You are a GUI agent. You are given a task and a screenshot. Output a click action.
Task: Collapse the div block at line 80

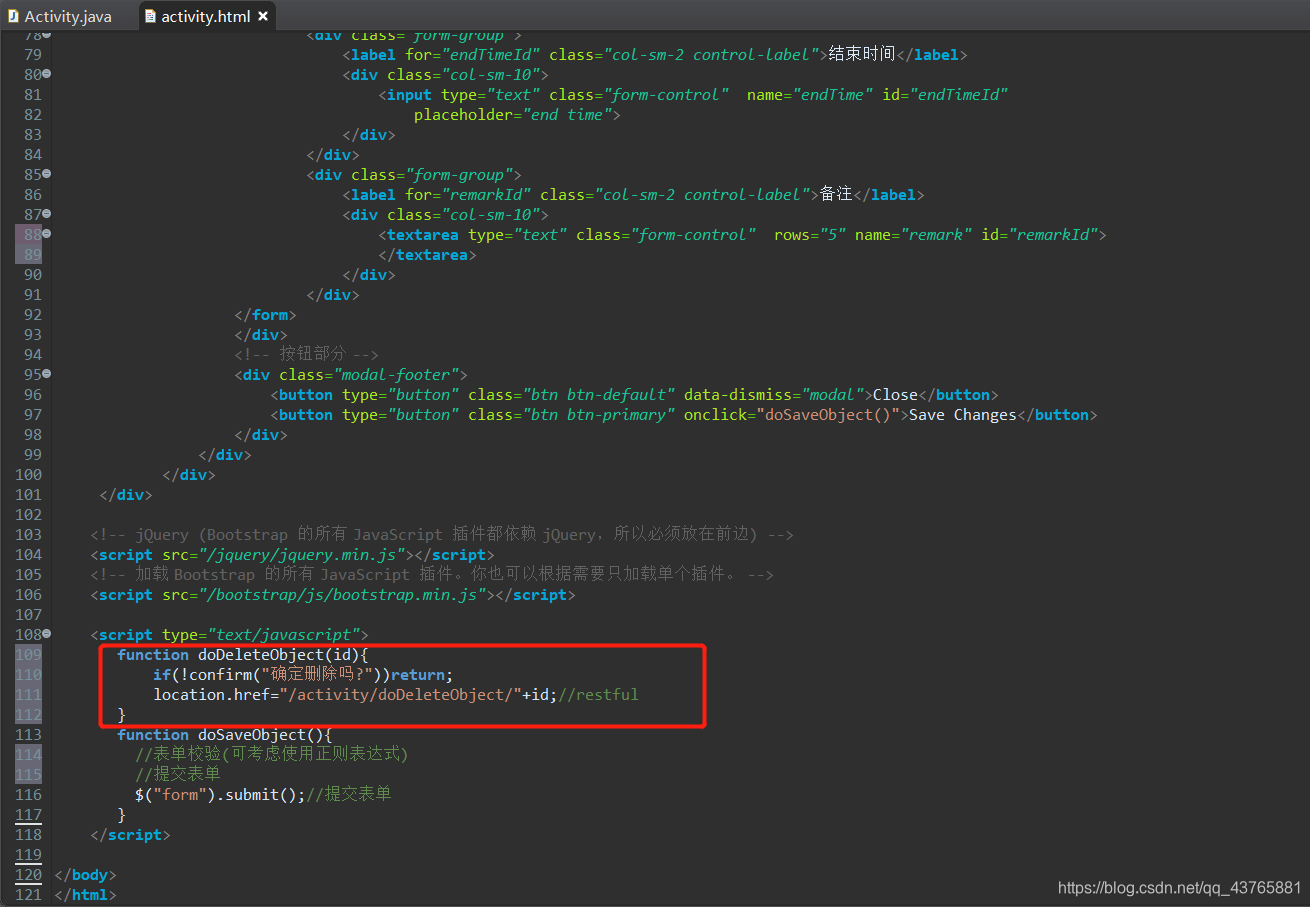(x=47, y=74)
